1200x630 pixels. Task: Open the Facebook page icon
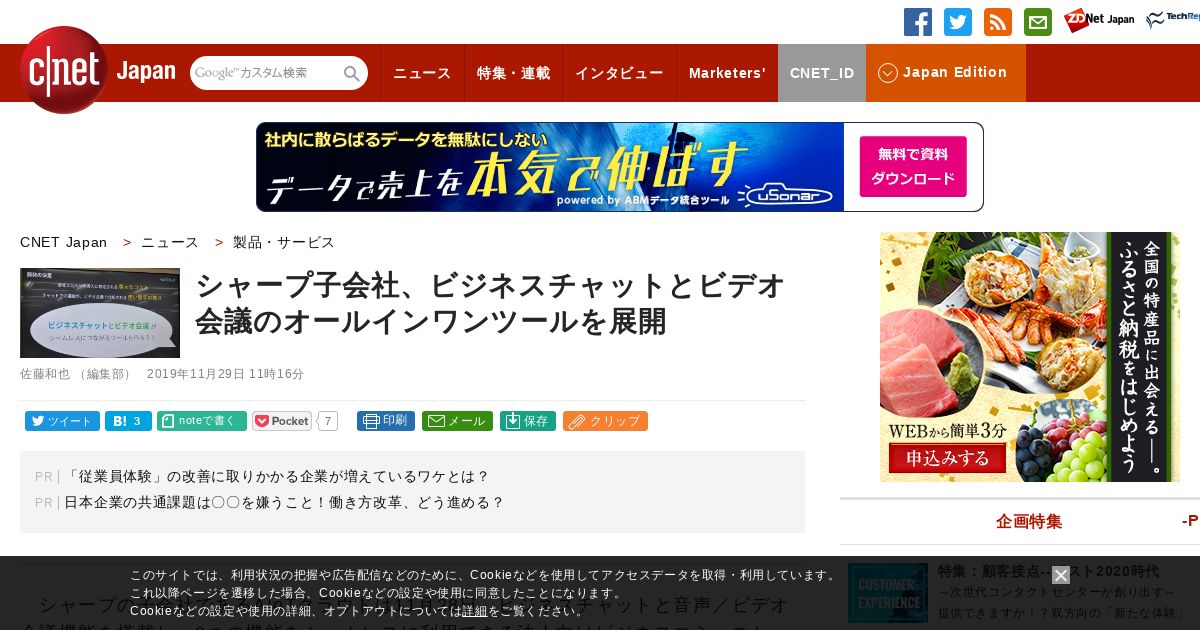(918, 22)
